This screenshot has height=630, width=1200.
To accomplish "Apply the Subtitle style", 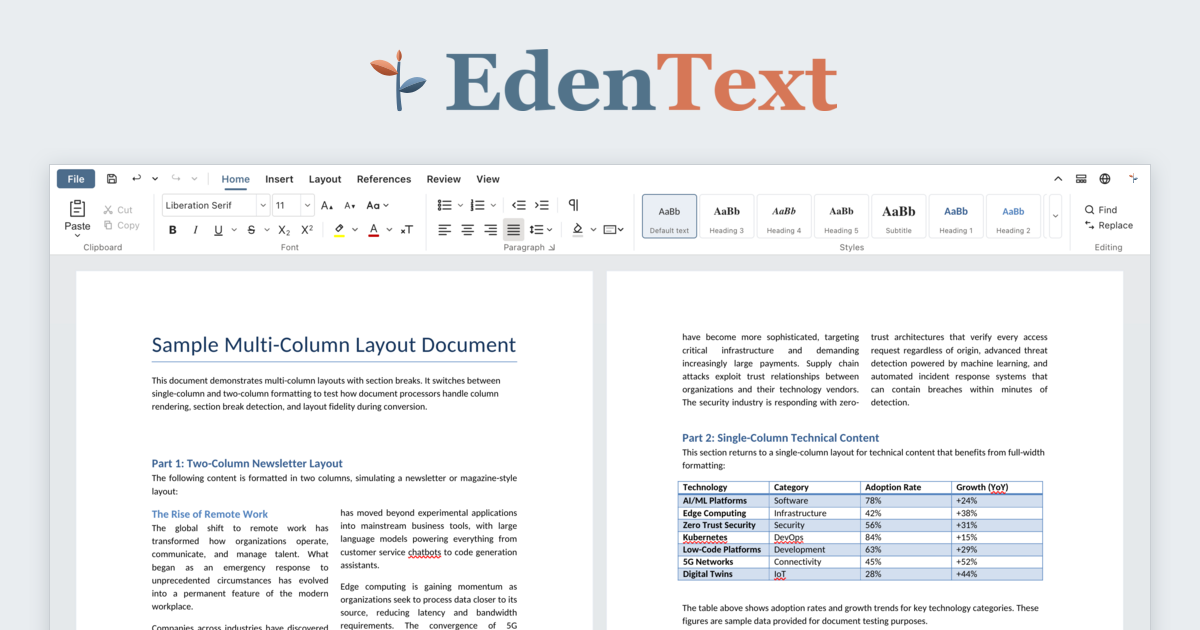I will [x=898, y=216].
